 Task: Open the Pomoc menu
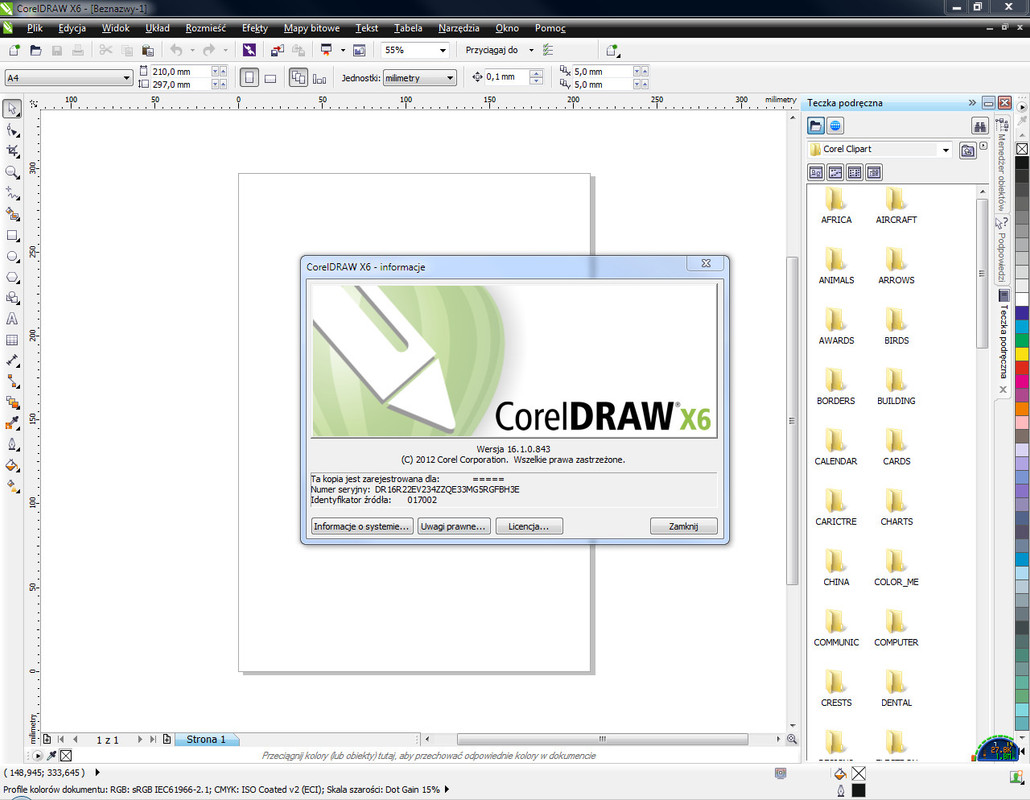click(550, 28)
